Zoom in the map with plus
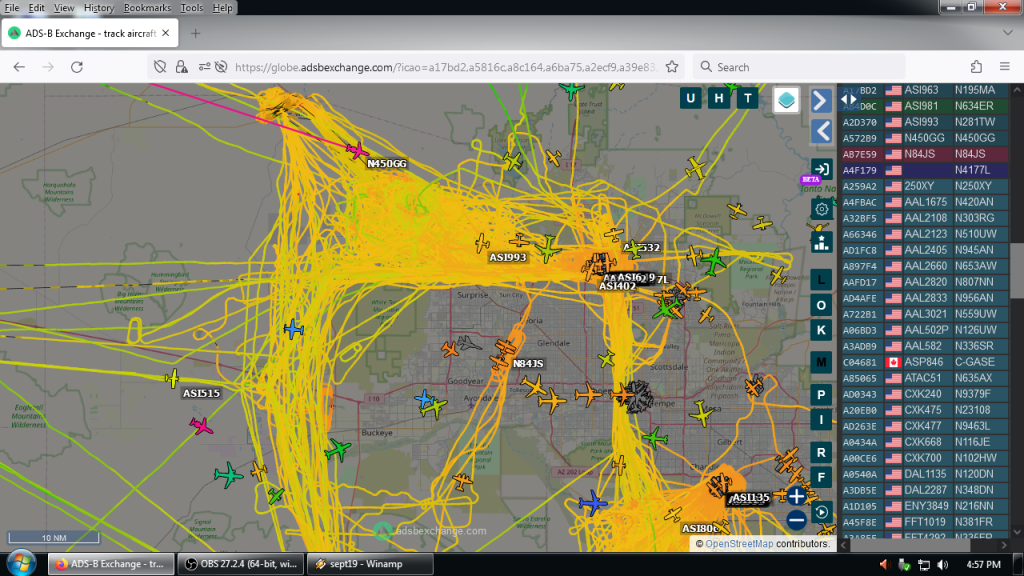 coord(796,496)
